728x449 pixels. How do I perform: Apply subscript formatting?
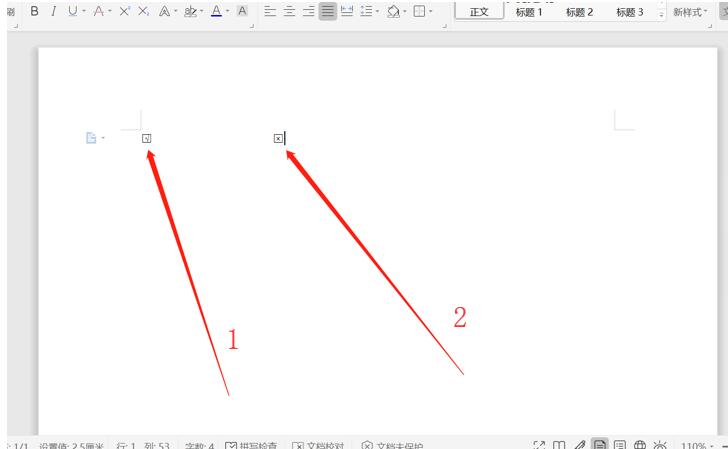[144, 11]
